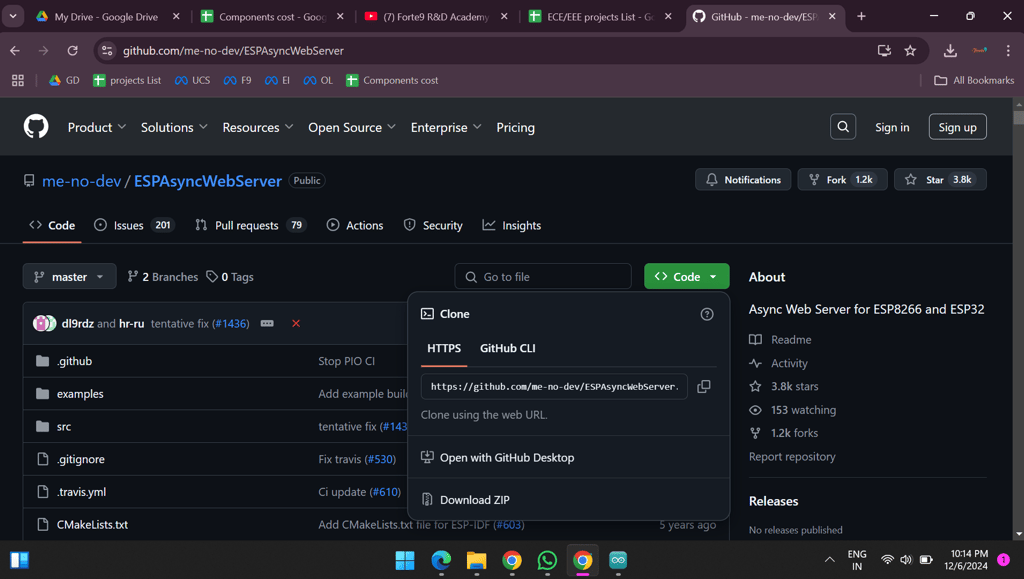Open Wi-Fi network settings in tray
Image resolution: width=1024 pixels, height=579 pixels.
(887, 559)
